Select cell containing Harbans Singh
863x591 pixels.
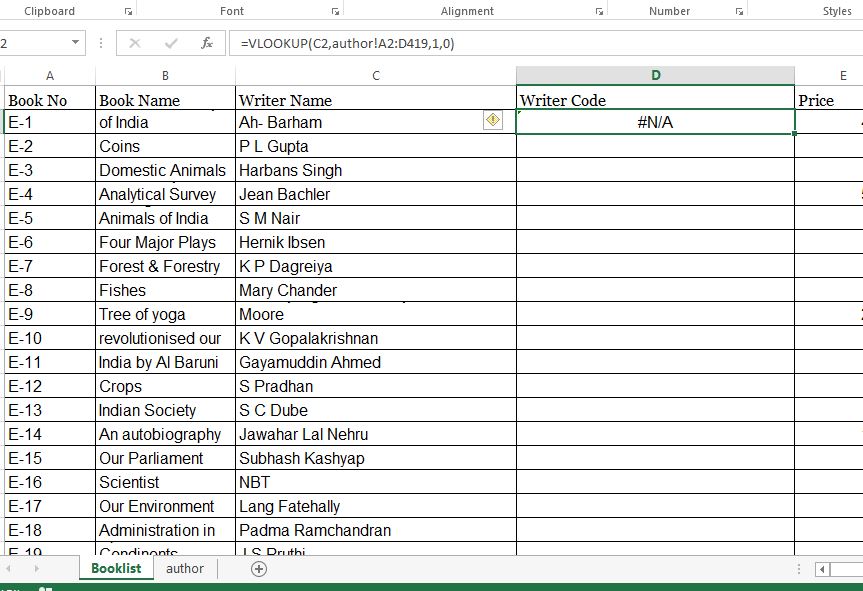point(376,170)
